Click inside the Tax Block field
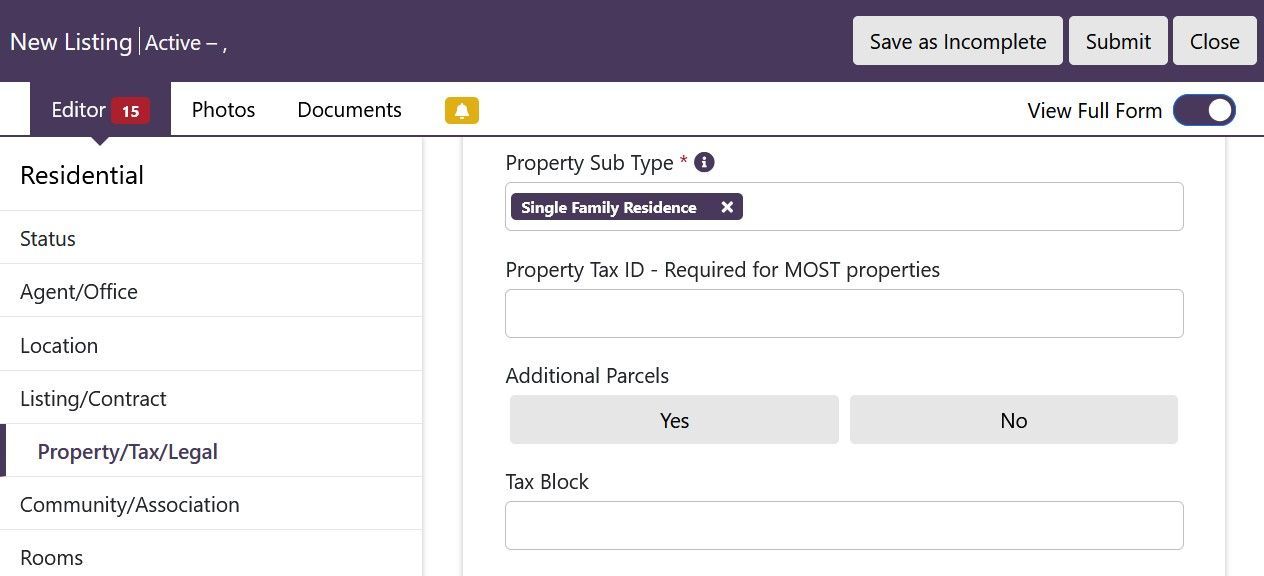Image resolution: width=1264 pixels, height=576 pixels. point(844,525)
